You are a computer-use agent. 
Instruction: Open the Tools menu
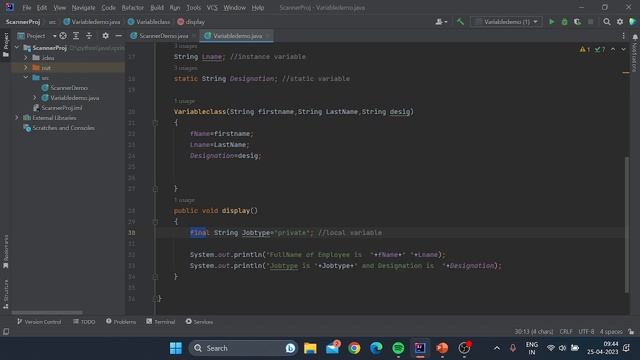pyautogui.click(x=193, y=7)
